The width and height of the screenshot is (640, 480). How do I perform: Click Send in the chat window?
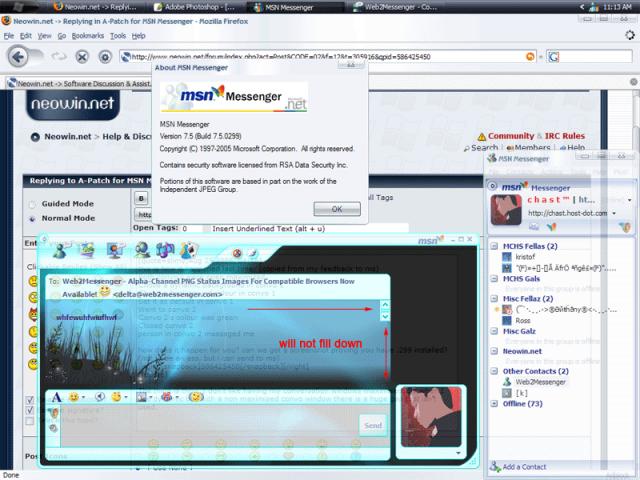(x=373, y=425)
